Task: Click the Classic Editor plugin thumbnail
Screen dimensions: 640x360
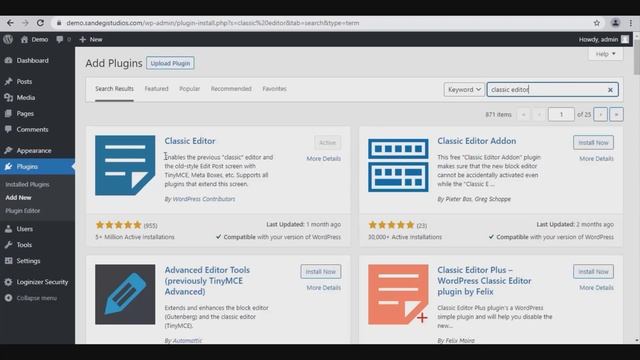Action: pyautogui.click(x=125, y=165)
